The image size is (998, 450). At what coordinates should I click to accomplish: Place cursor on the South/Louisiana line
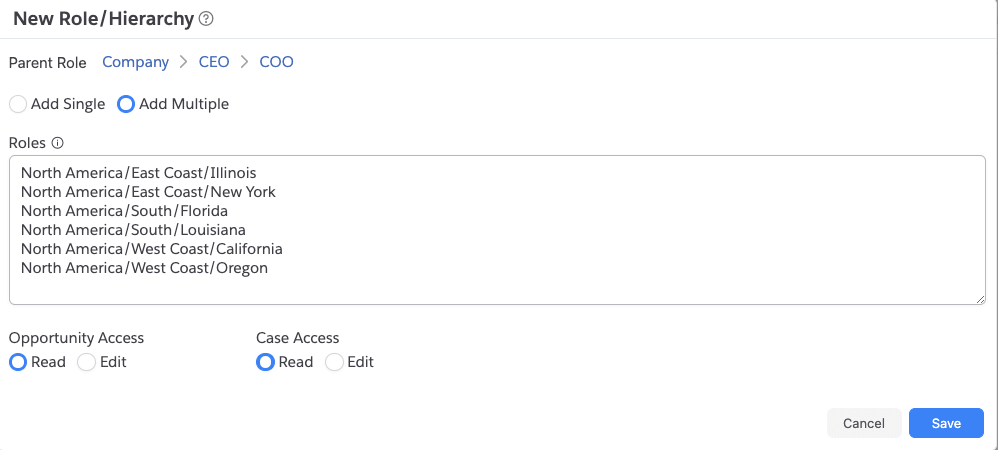(133, 230)
